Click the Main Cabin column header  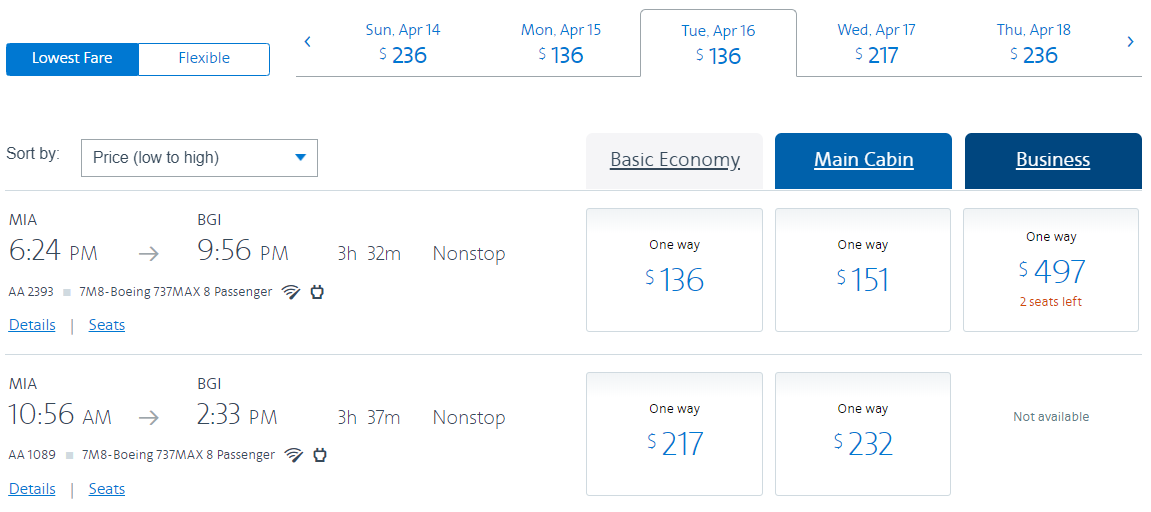click(x=863, y=160)
